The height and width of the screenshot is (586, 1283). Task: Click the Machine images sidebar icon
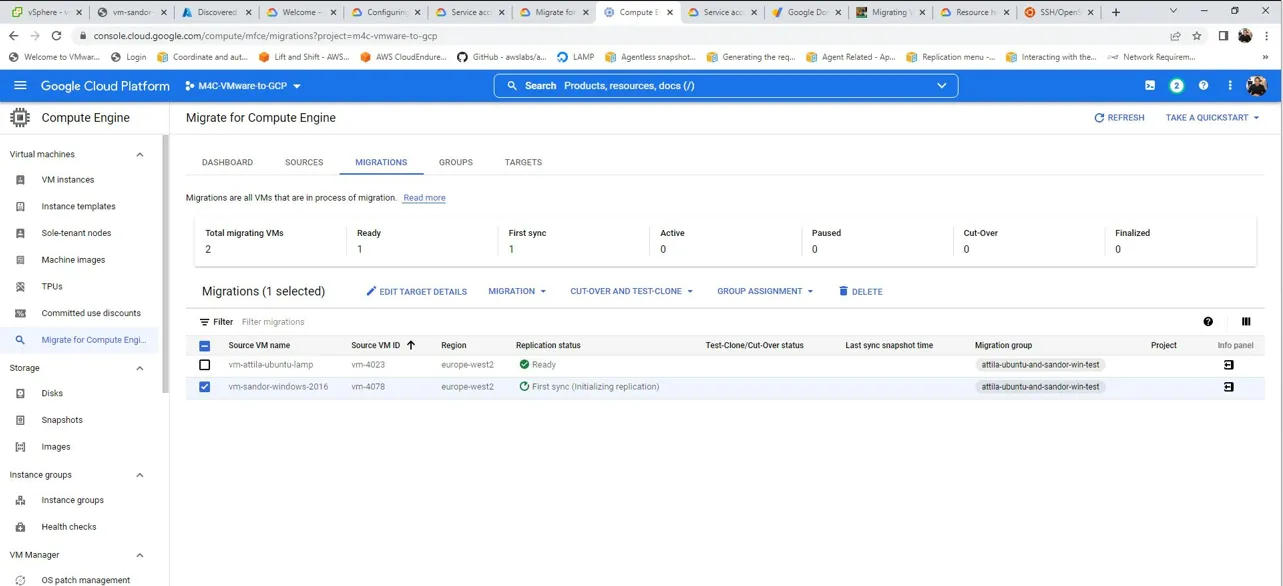pos(20,260)
